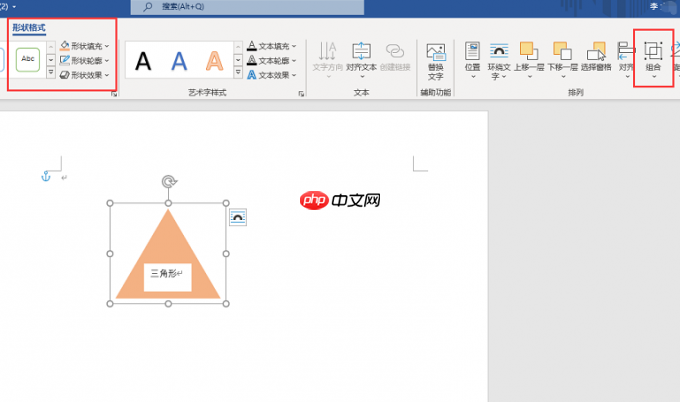Click the text fill A icon

click(x=252, y=46)
